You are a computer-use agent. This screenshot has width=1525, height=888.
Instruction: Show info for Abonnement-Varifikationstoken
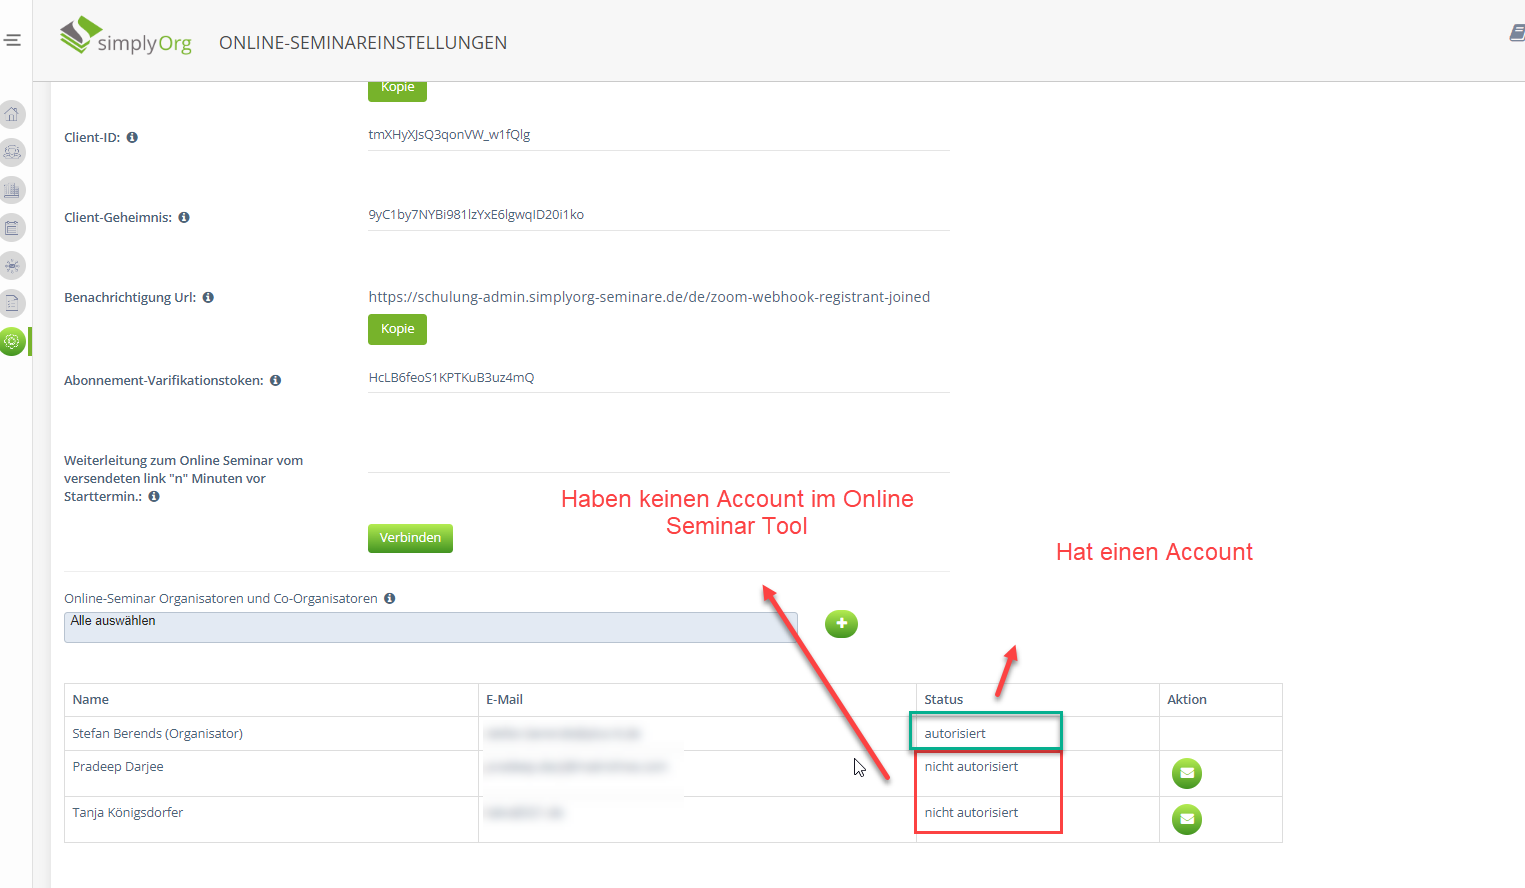tap(275, 381)
